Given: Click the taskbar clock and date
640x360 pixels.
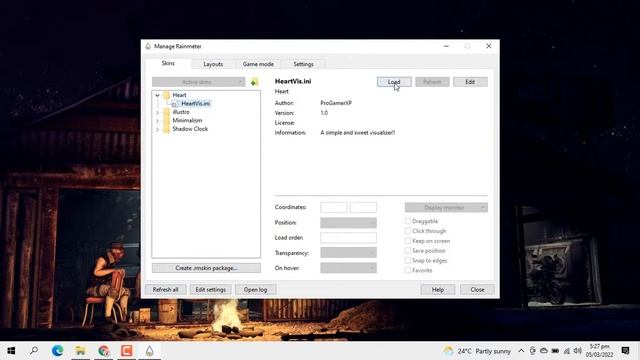Looking at the screenshot, I should coord(599,351).
